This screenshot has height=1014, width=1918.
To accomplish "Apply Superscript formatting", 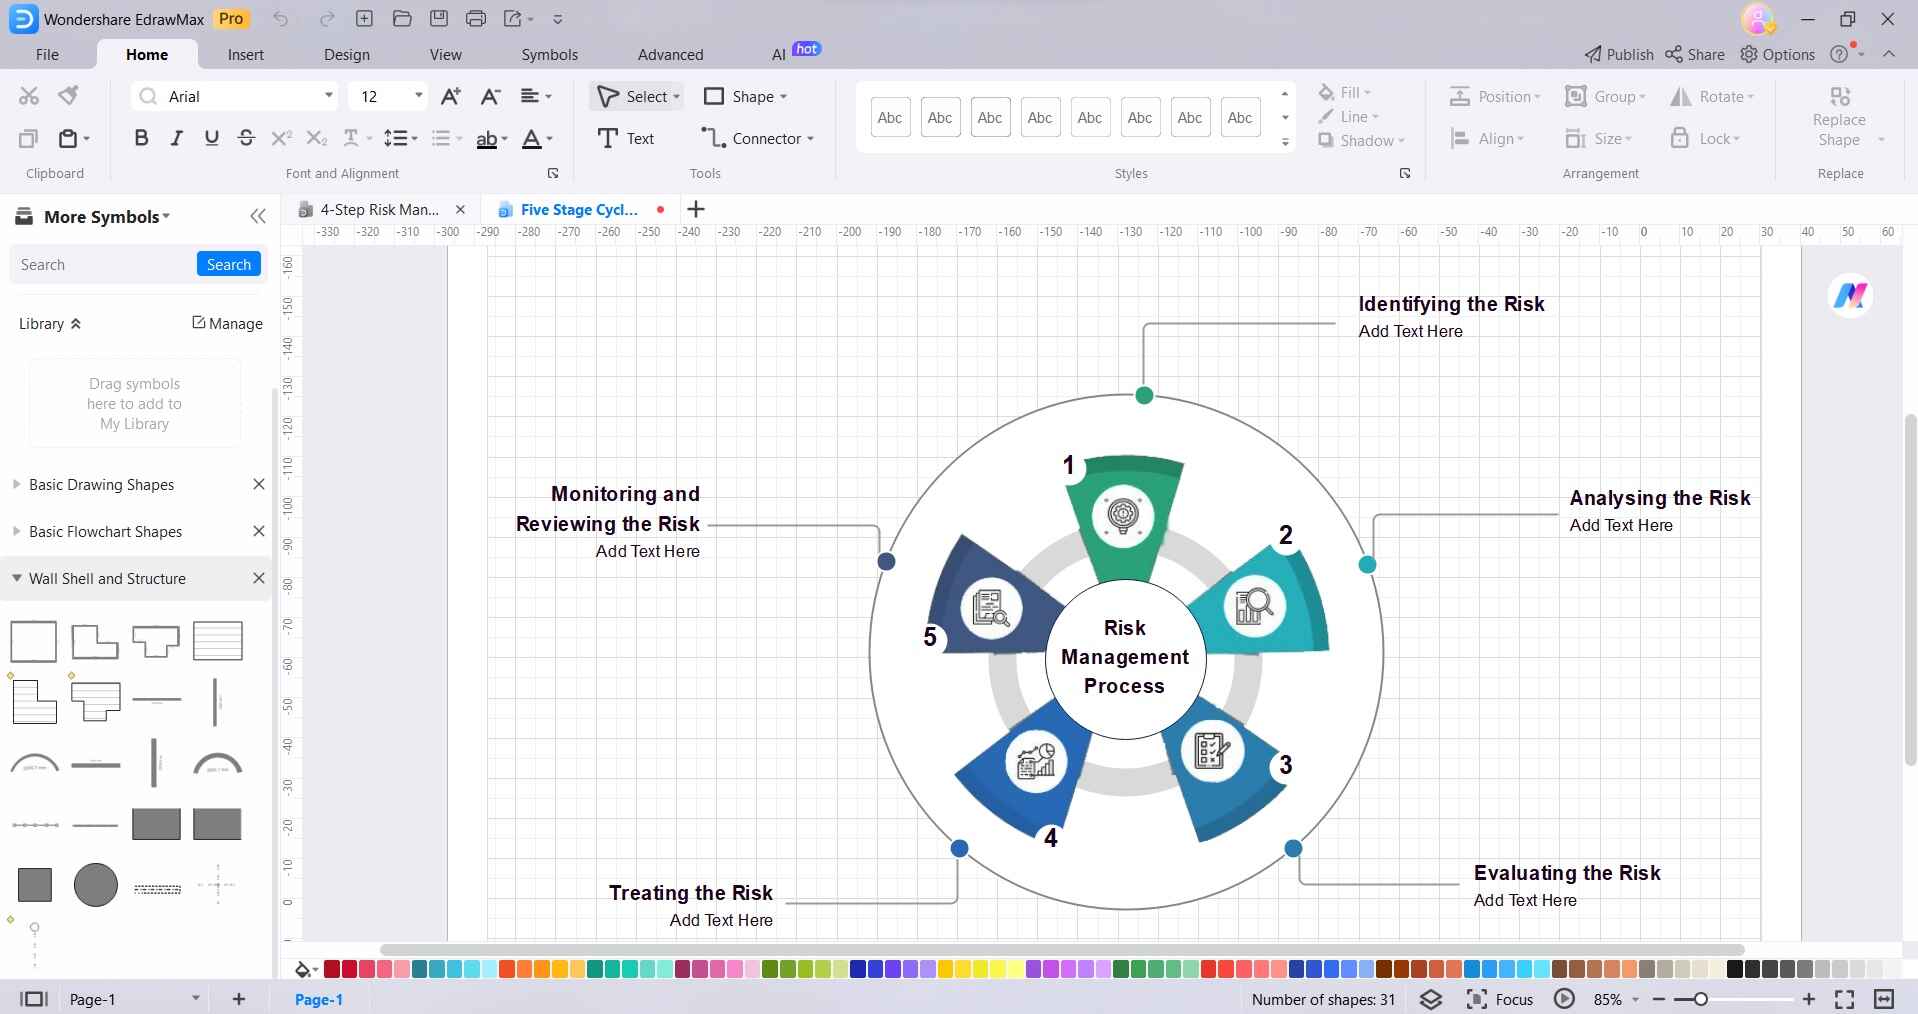I will point(282,138).
